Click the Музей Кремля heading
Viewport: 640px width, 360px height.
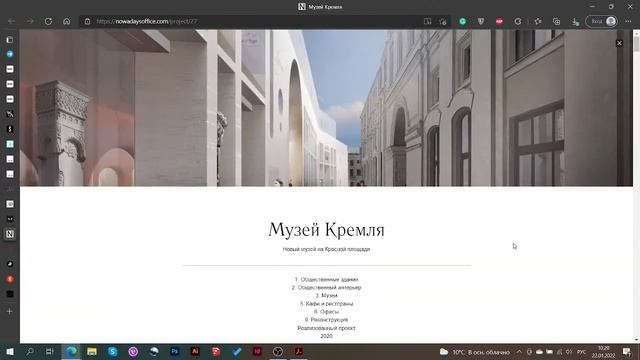pyautogui.click(x=327, y=229)
